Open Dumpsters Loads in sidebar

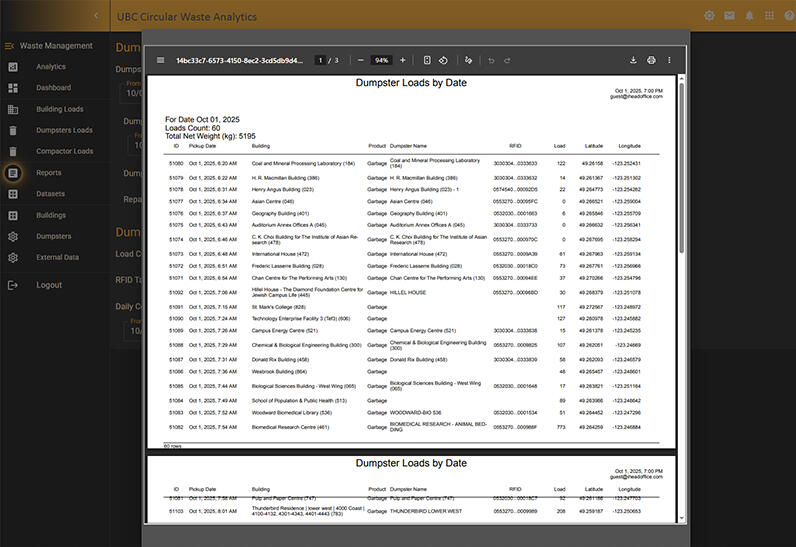click(x=64, y=130)
